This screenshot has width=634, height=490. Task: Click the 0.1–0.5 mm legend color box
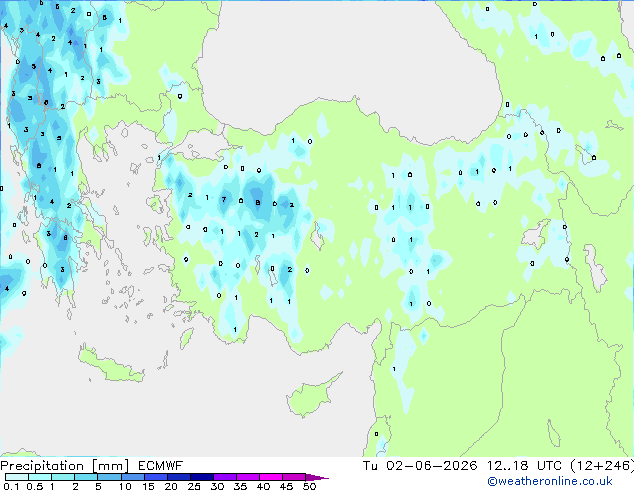coord(17,477)
